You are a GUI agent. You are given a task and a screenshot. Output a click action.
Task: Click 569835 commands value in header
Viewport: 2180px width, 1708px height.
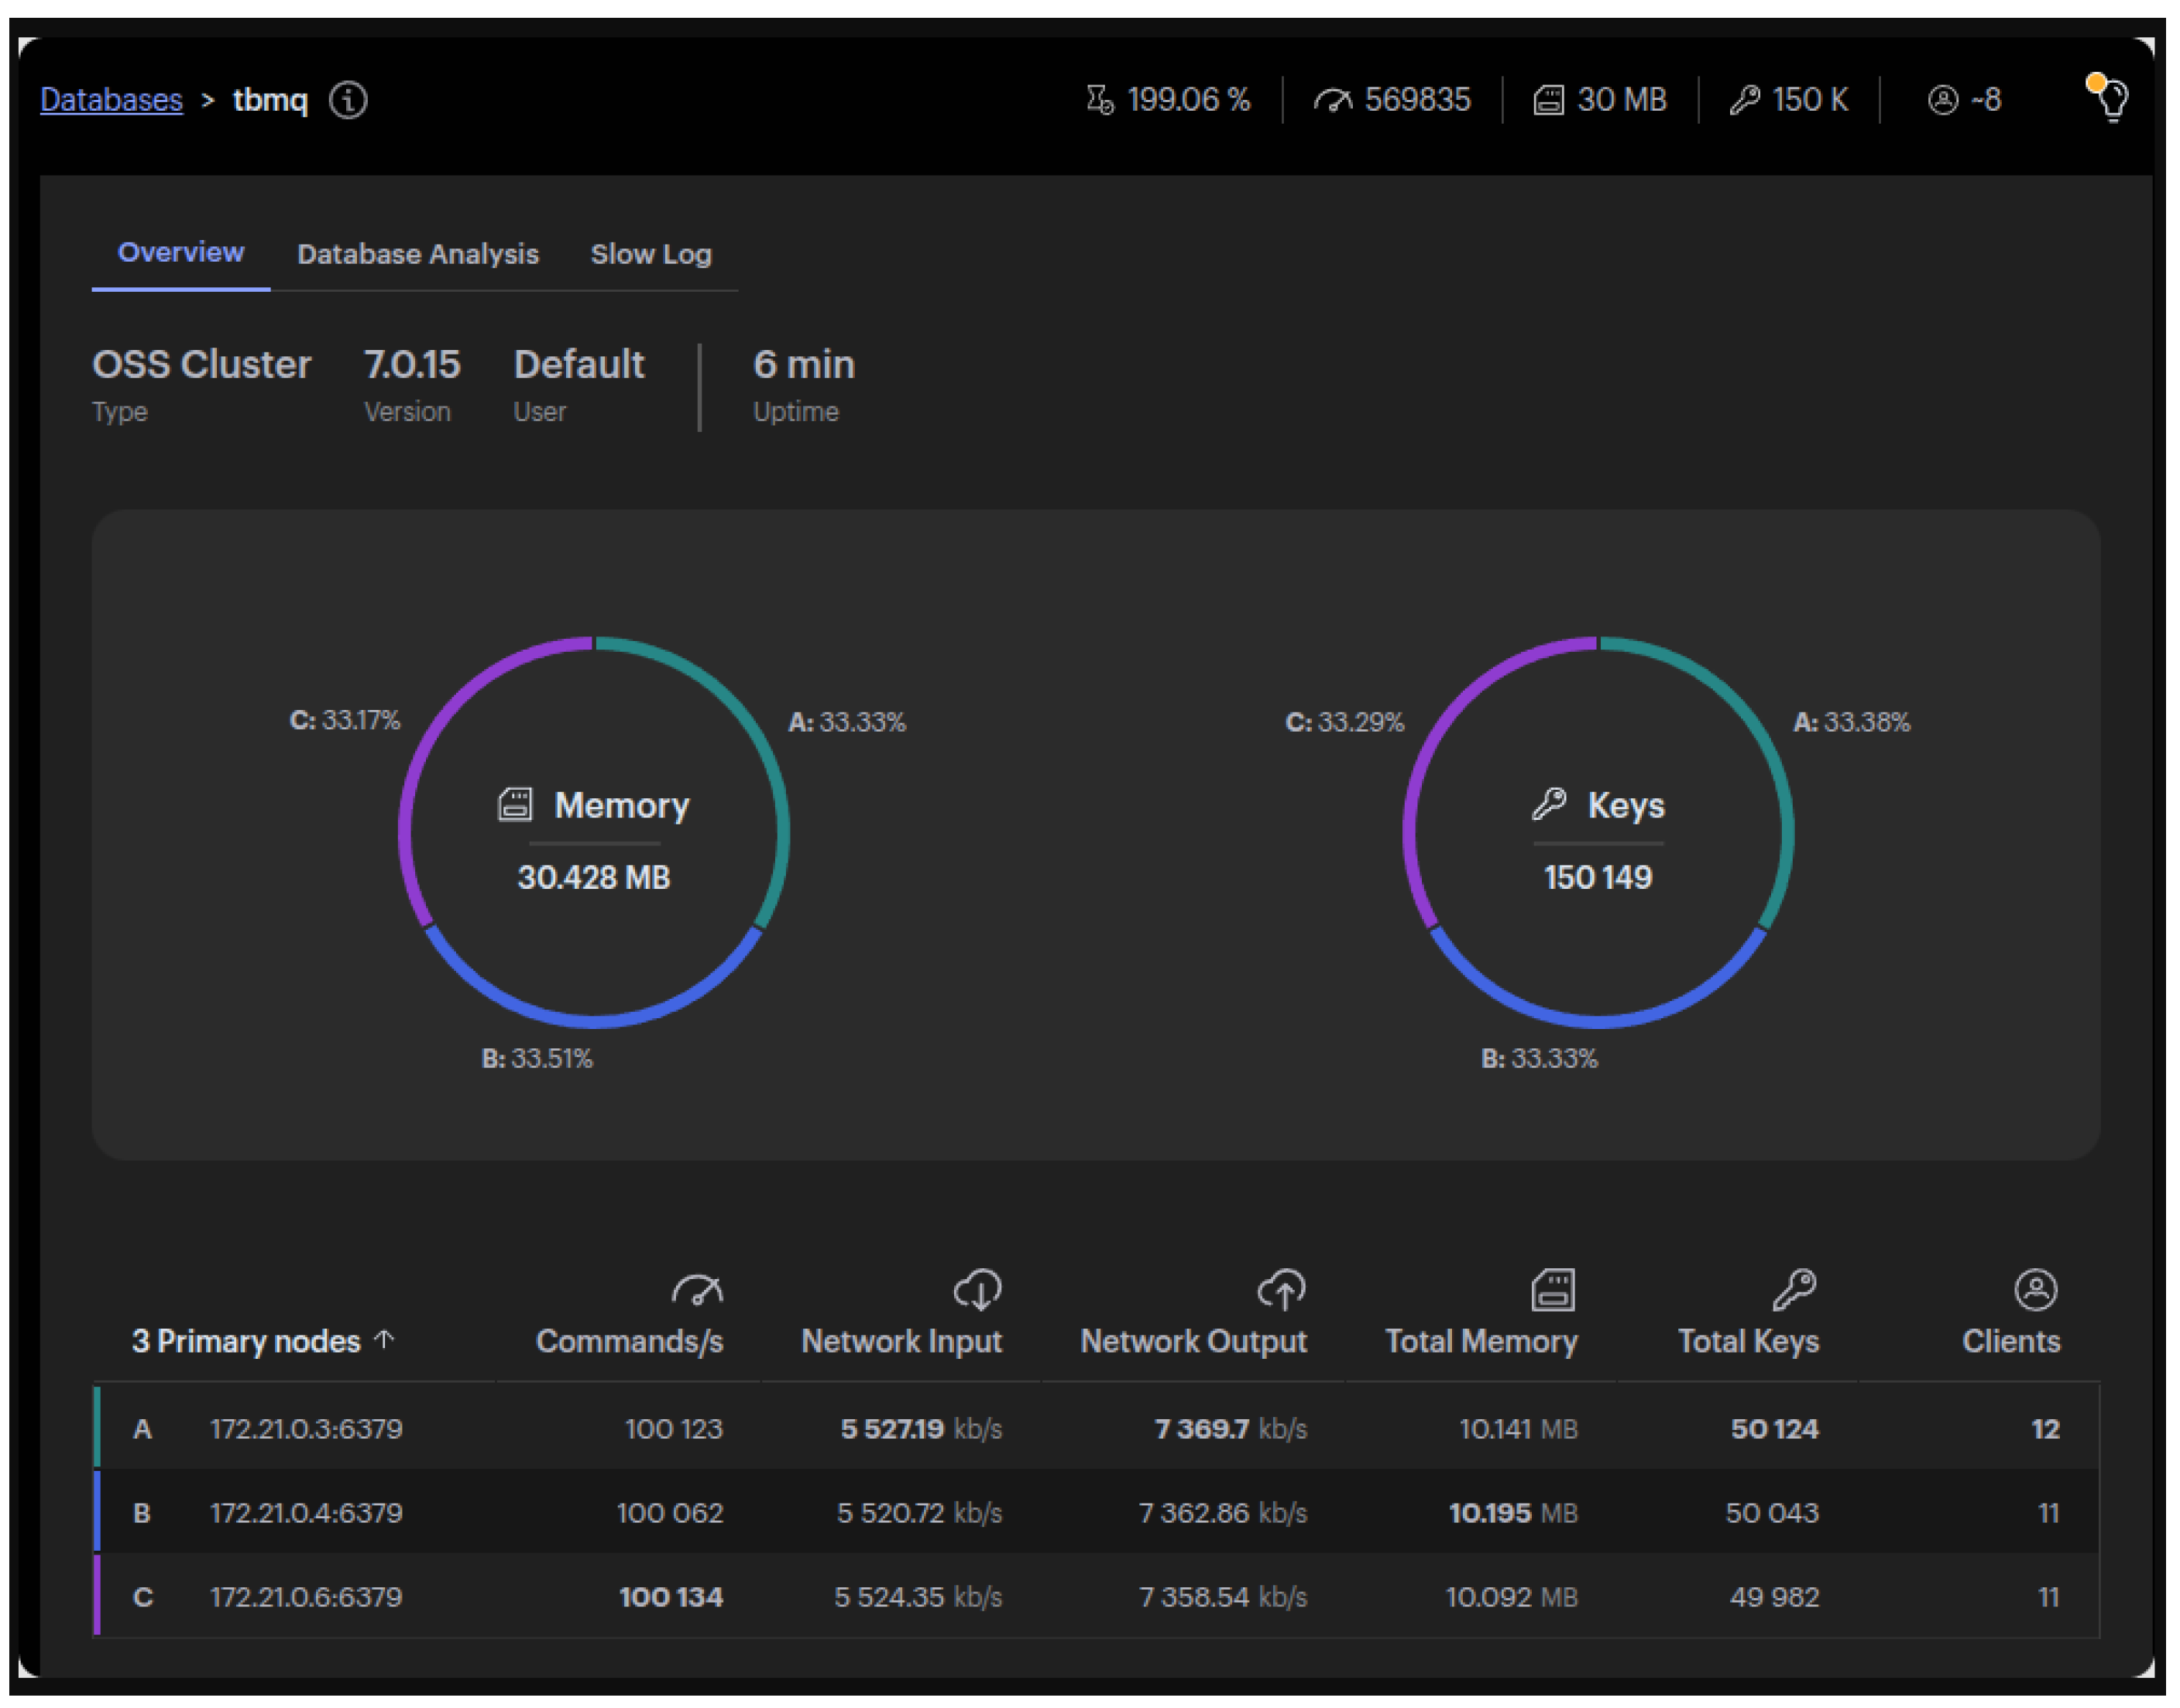pos(1417,100)
